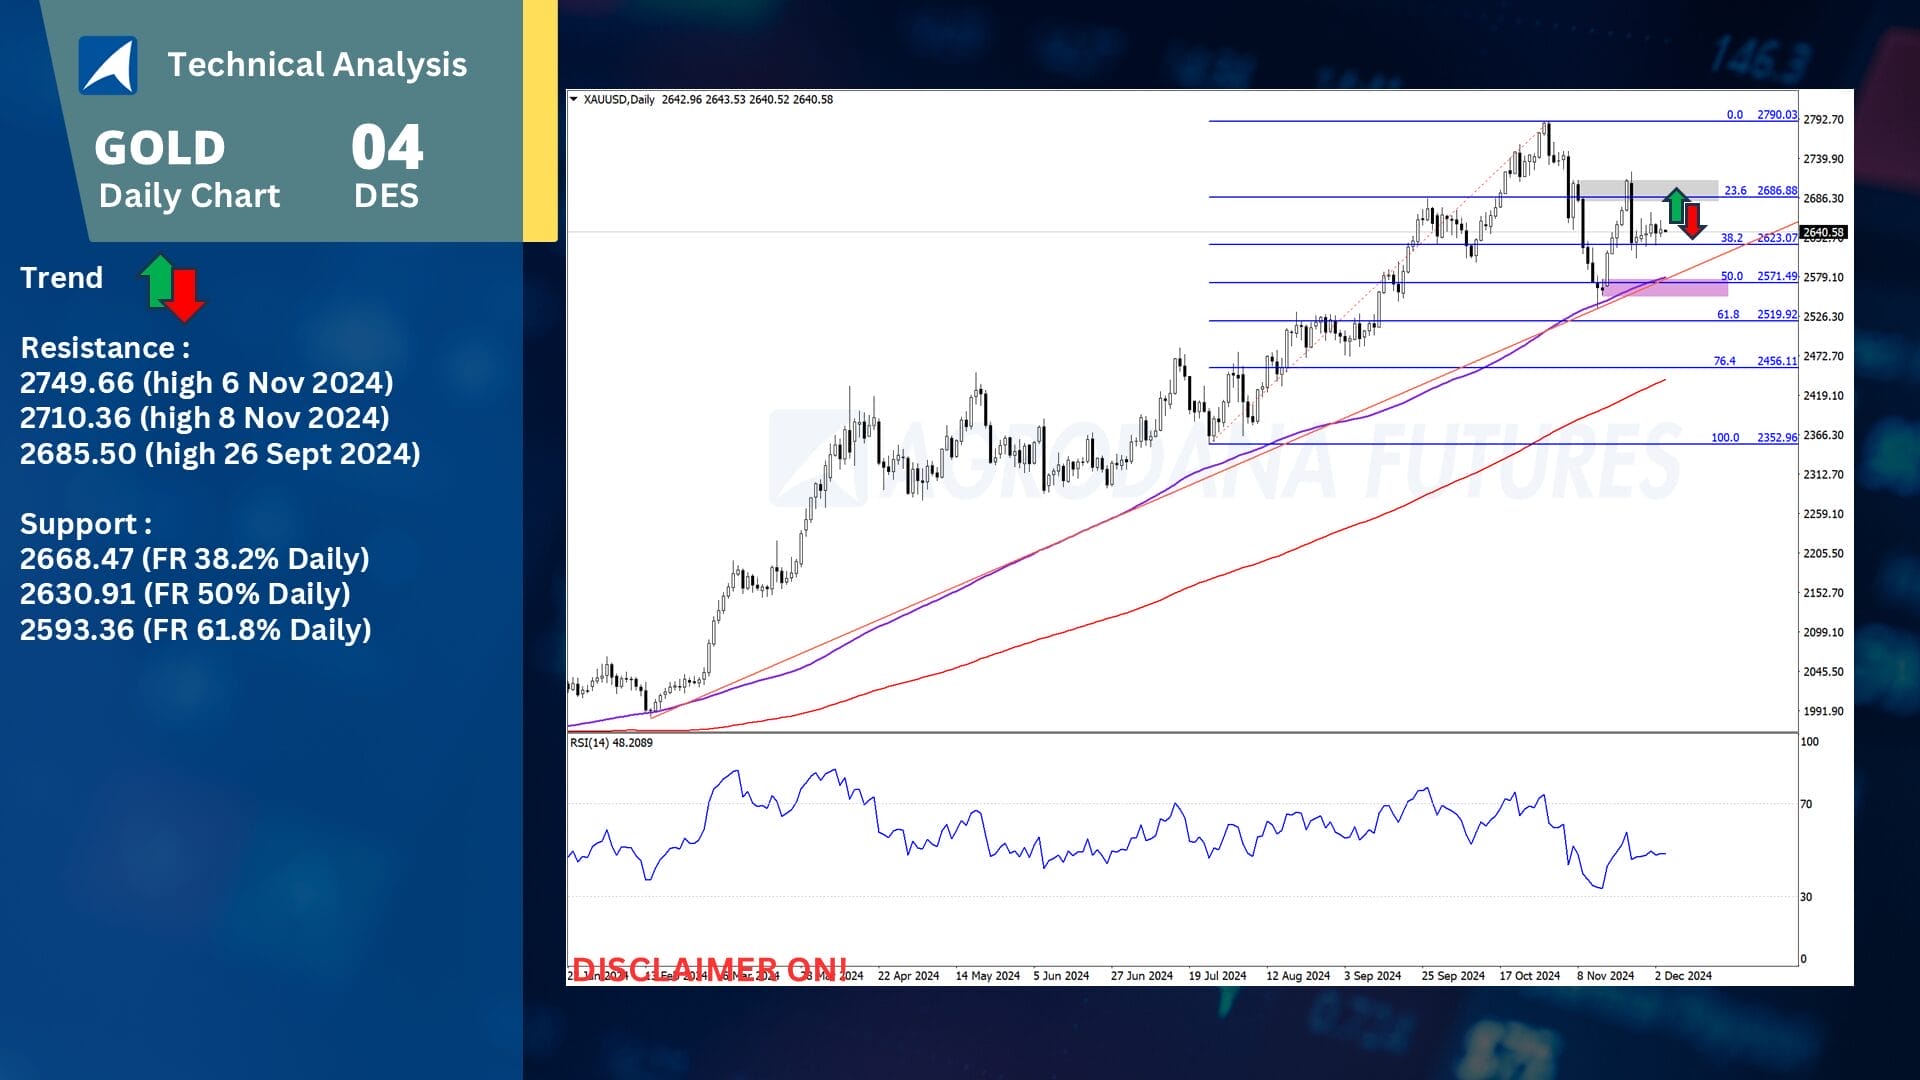The image size is (1920, 1080).
Task: Click the green up arrow on chart
Action: pyautogui.click(x=1676, y=205)
